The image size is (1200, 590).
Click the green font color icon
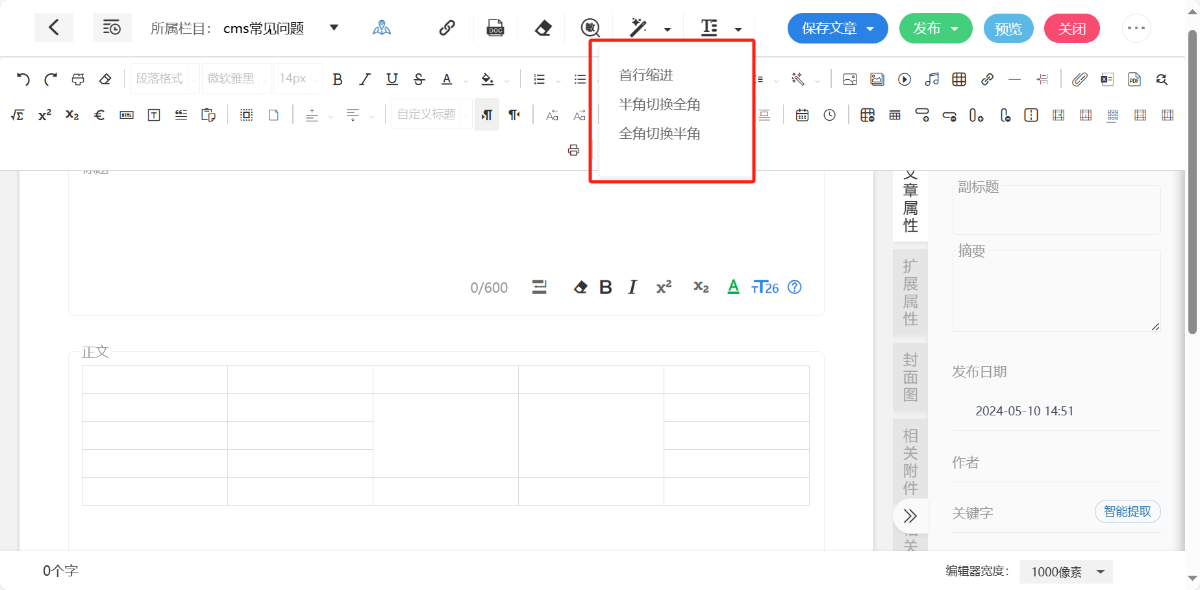pyautogui.click(x=733, y=288)
